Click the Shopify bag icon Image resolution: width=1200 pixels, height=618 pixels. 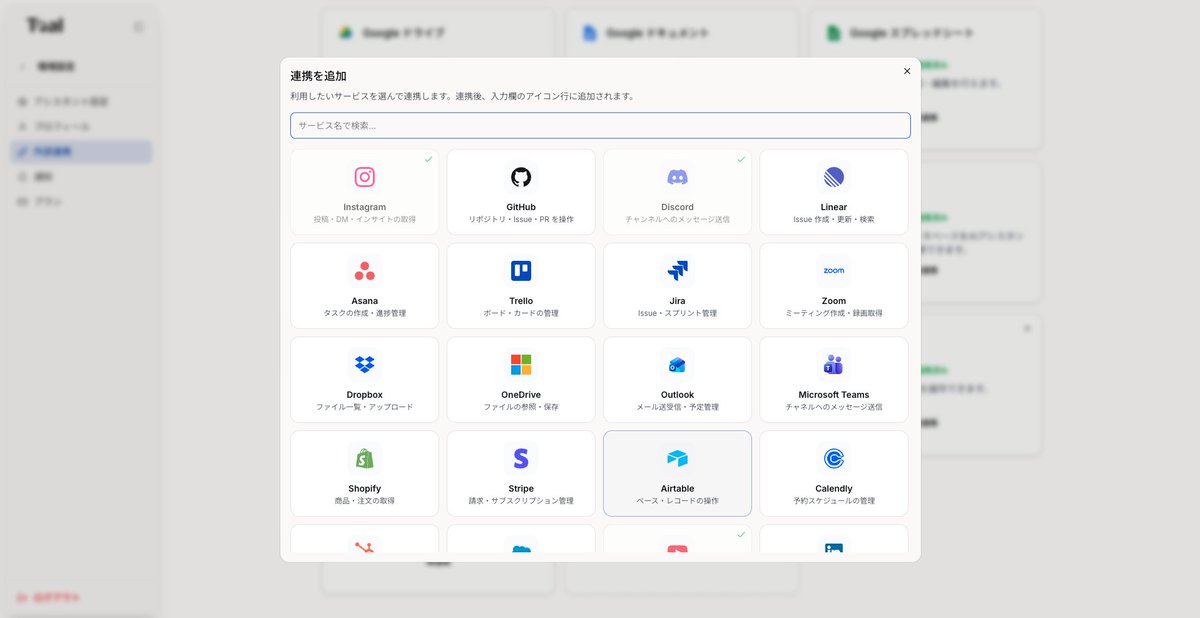[x=365, y=459]
